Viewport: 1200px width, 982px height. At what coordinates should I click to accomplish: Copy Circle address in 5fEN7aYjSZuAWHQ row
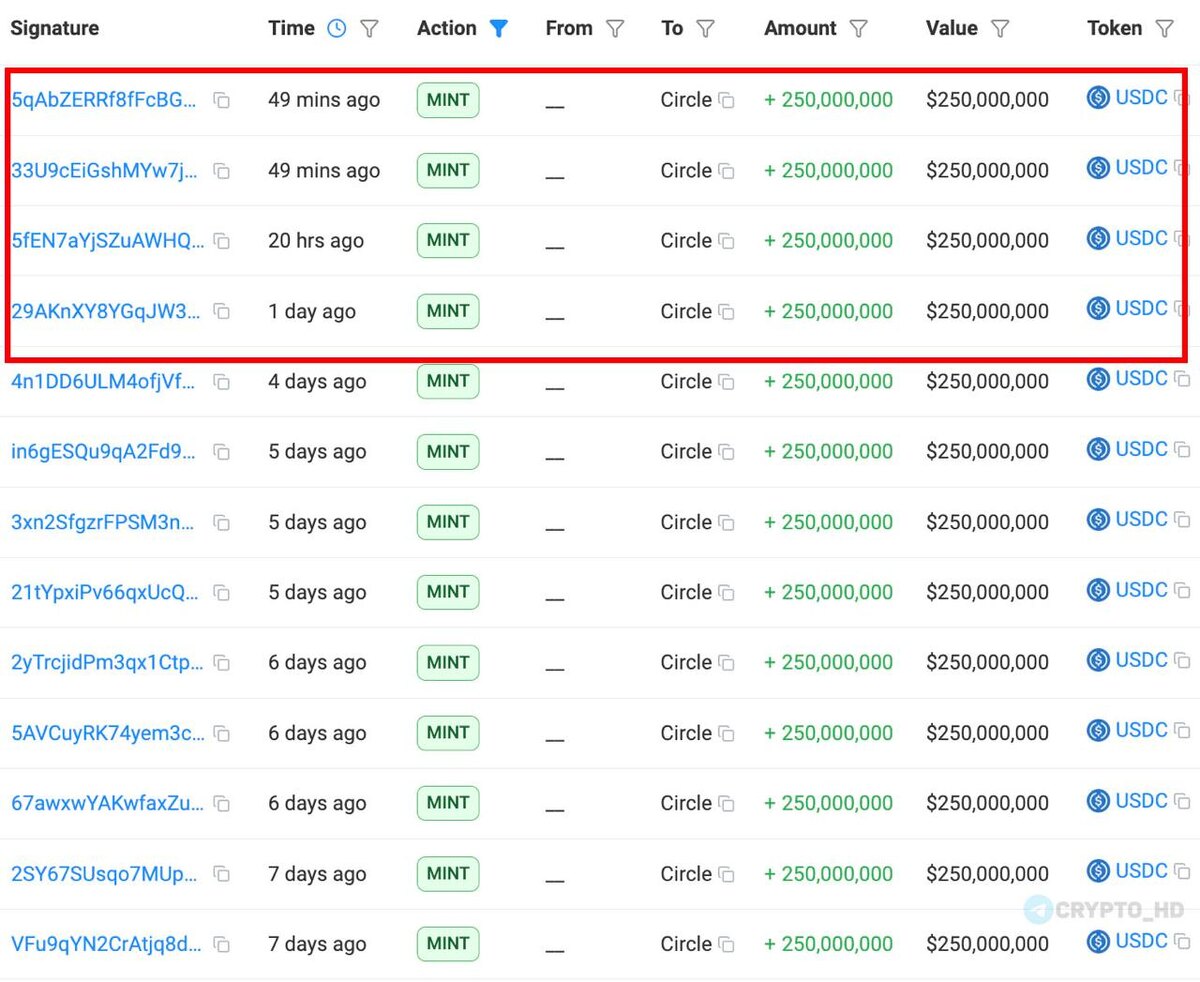pyautogui.click(x=727, y=241)
